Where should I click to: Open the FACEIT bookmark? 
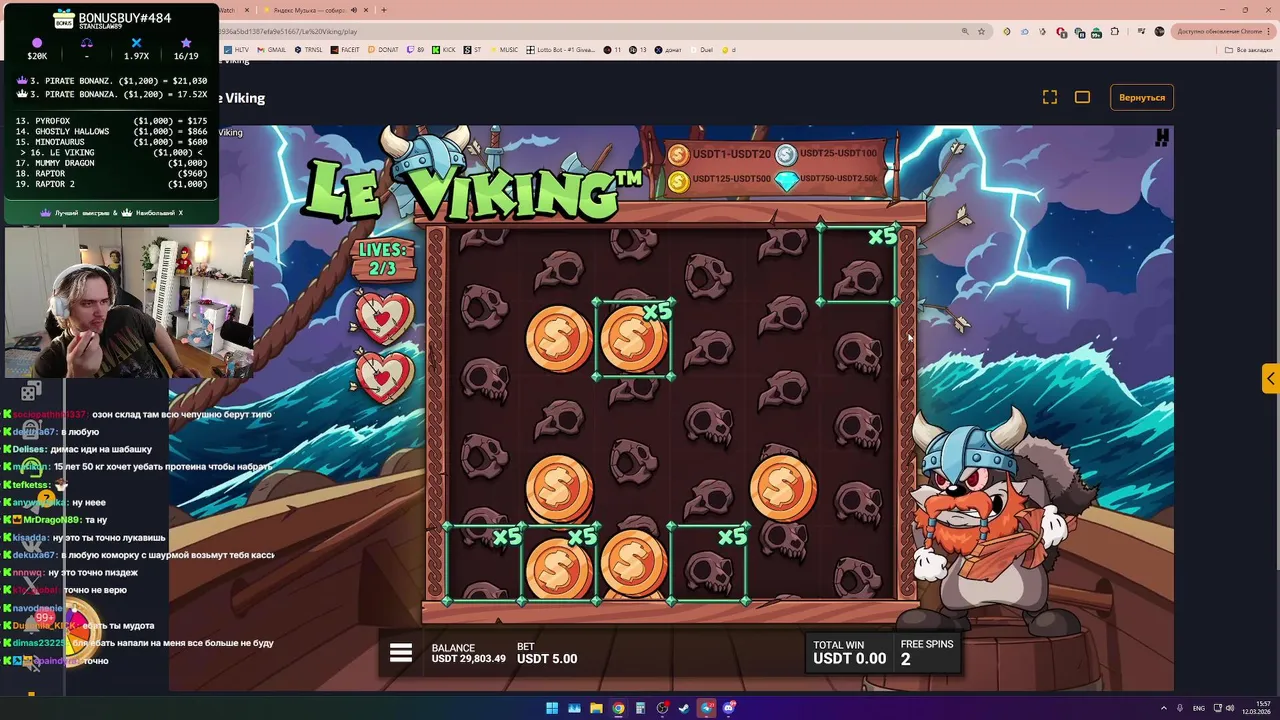point(346,49)
